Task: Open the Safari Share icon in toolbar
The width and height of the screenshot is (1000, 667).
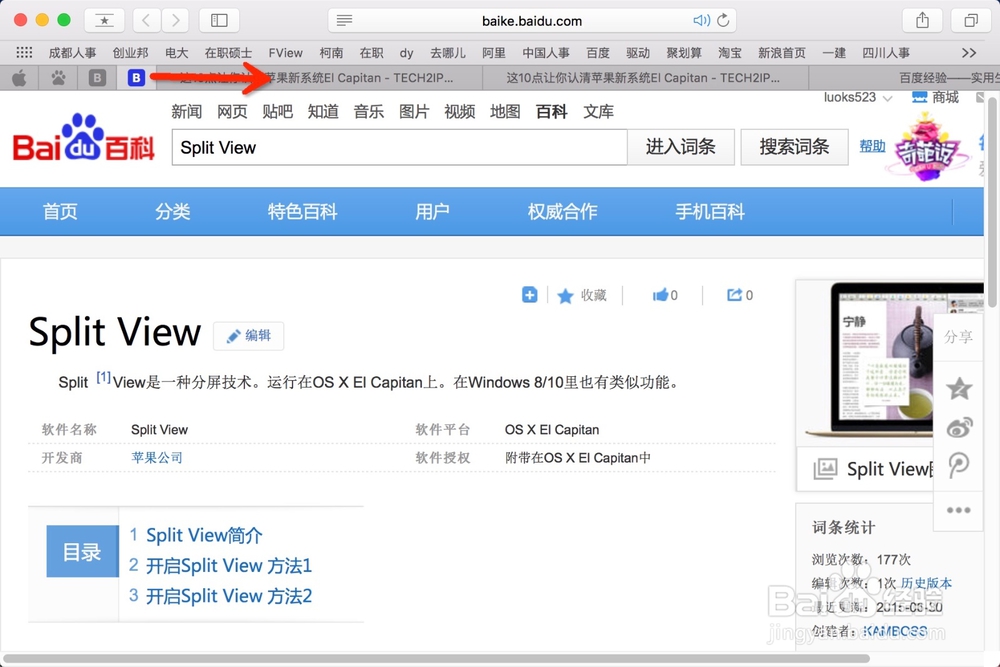Action: tap(921, 19)
